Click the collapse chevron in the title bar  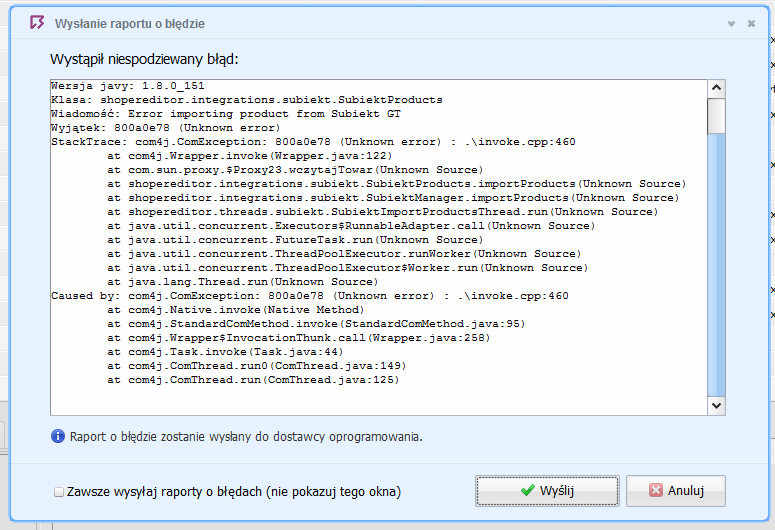click(x=732, y=24)
